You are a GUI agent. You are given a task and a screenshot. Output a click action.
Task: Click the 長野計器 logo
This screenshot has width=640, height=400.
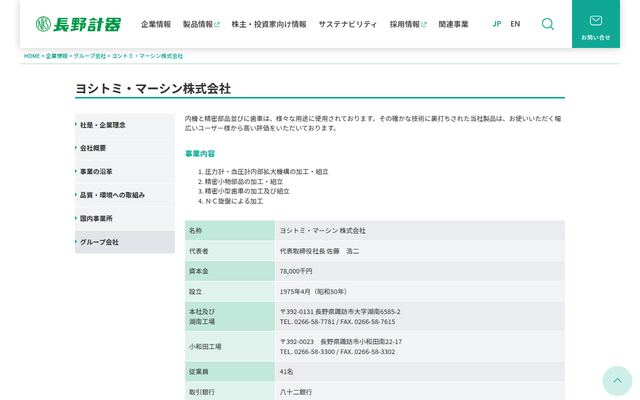(x=78, y=24)
